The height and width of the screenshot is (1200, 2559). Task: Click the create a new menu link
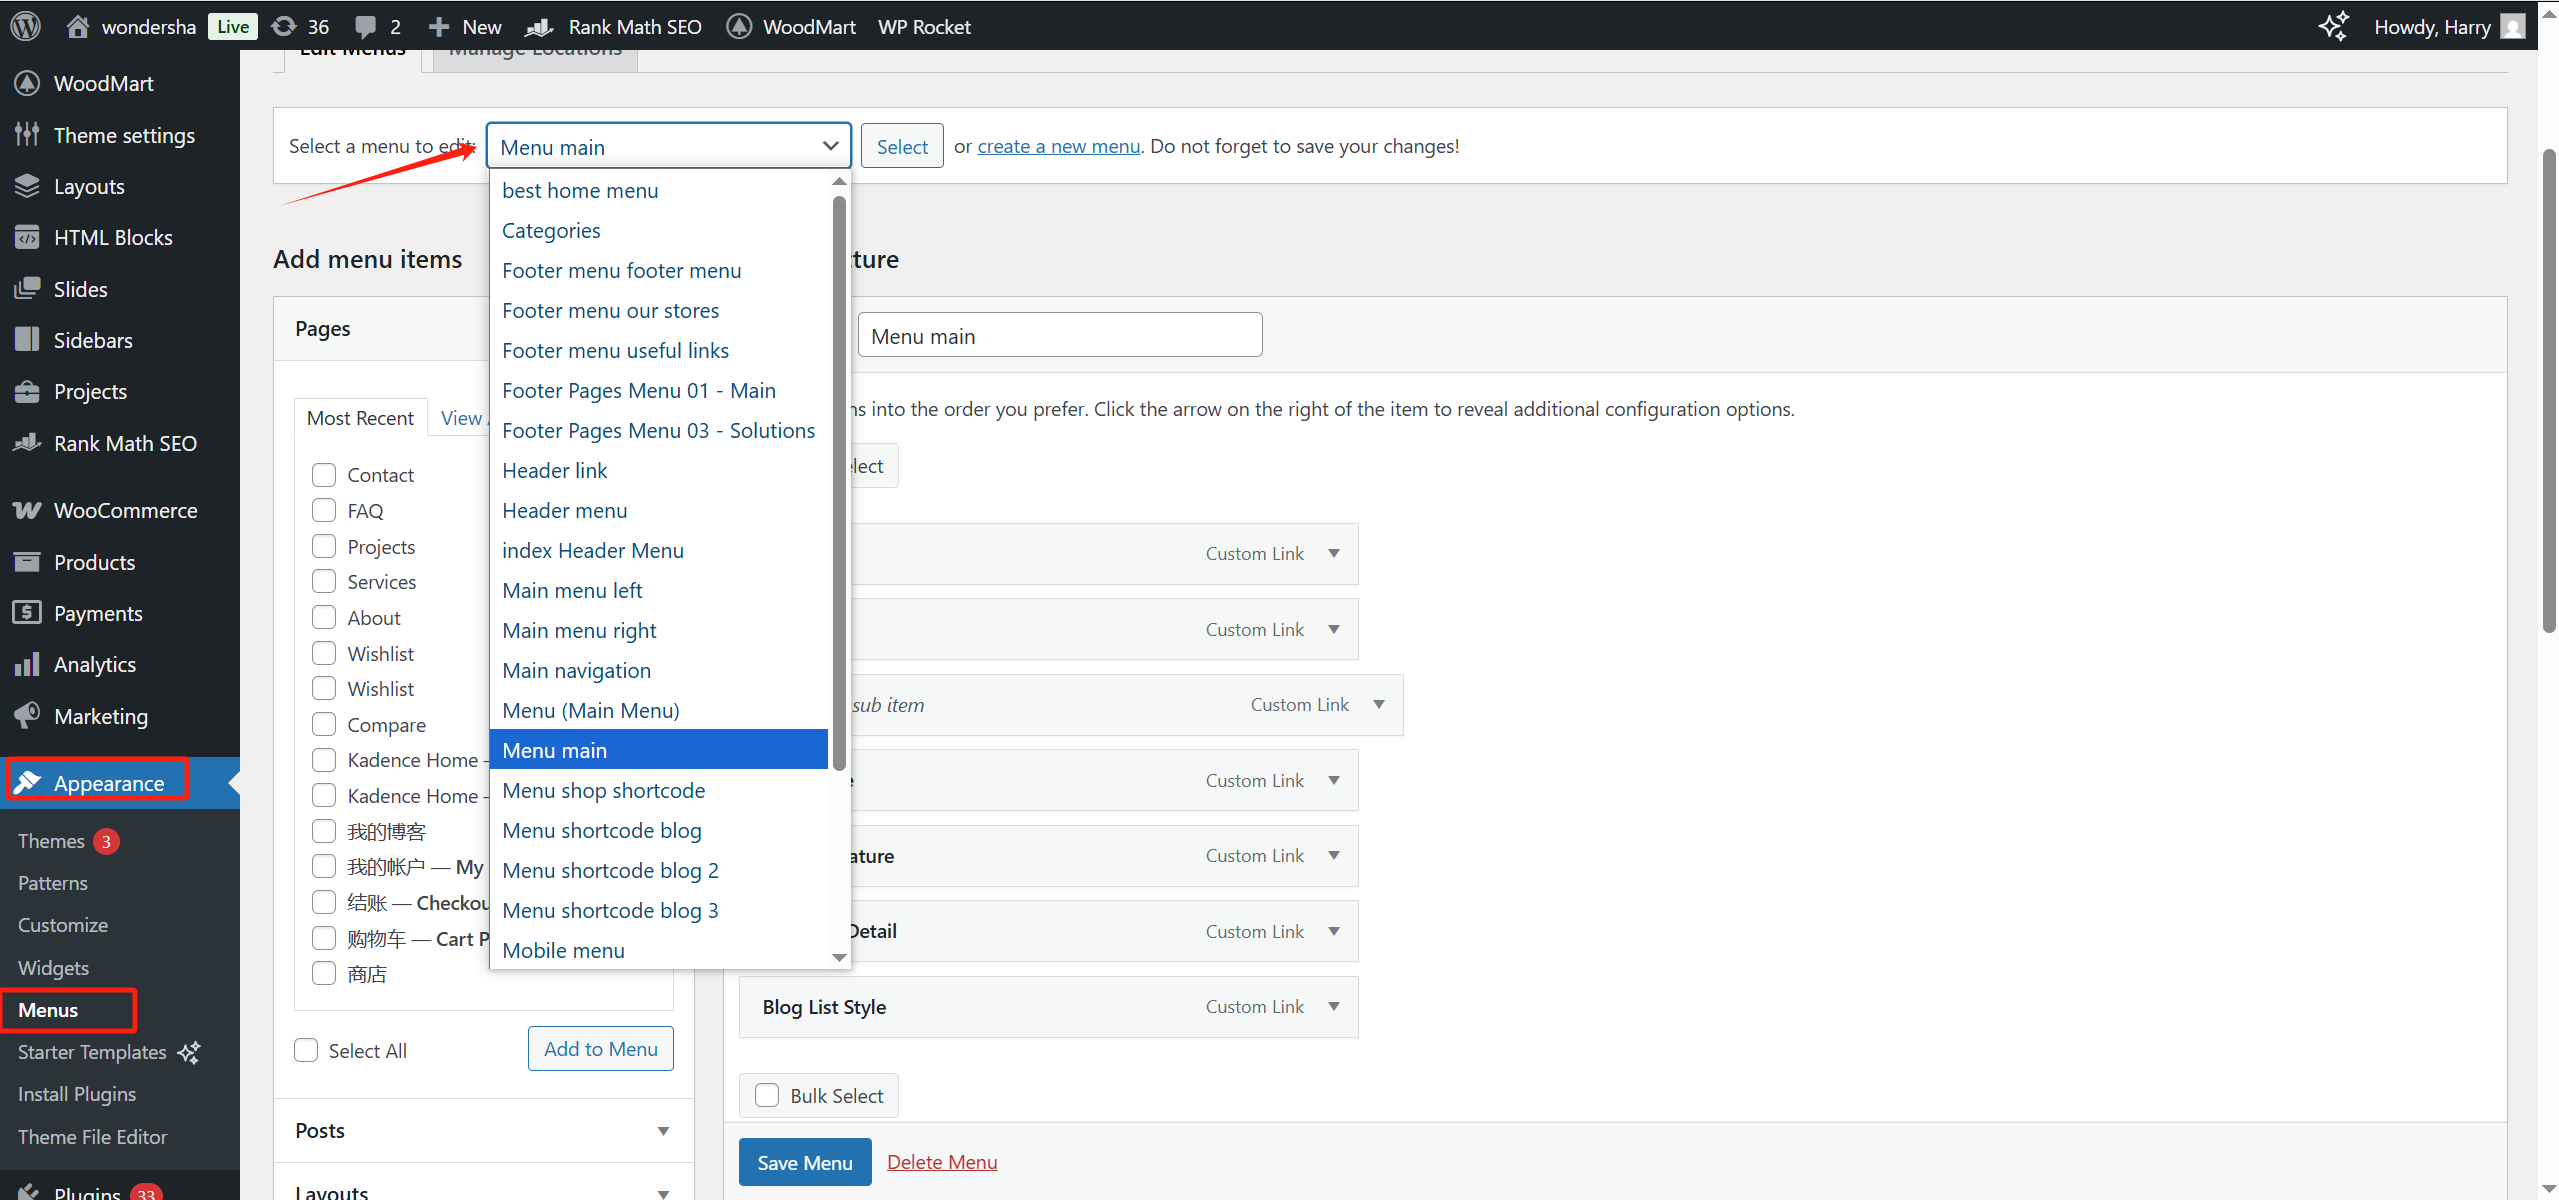coord(1058,146)
